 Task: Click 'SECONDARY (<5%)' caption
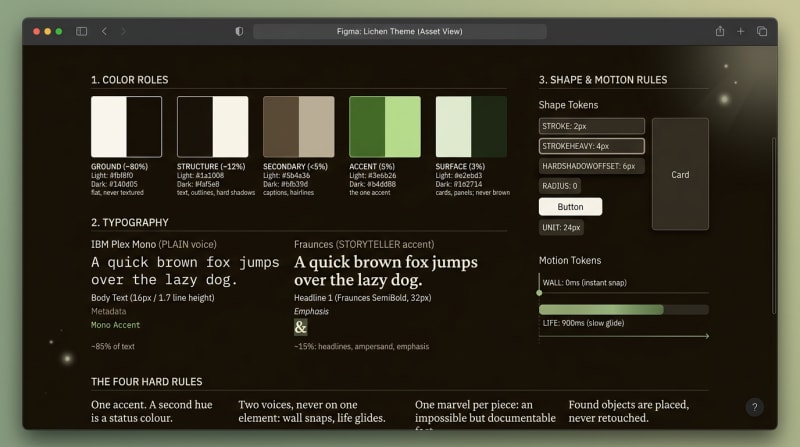pos(295,166)
